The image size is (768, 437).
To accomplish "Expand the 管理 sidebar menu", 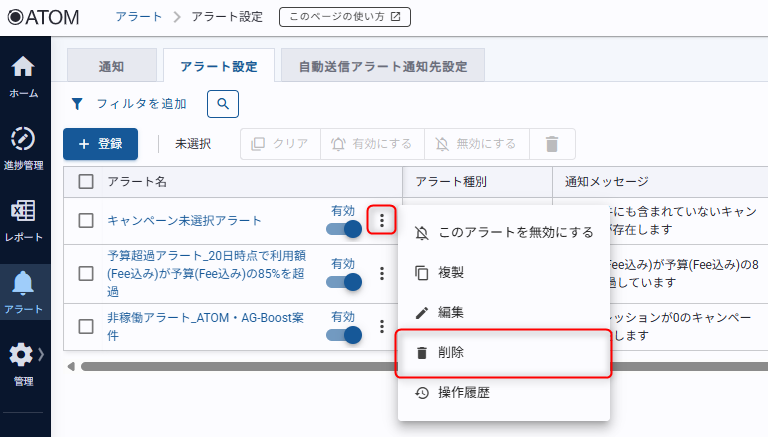I will click(24, 360).
